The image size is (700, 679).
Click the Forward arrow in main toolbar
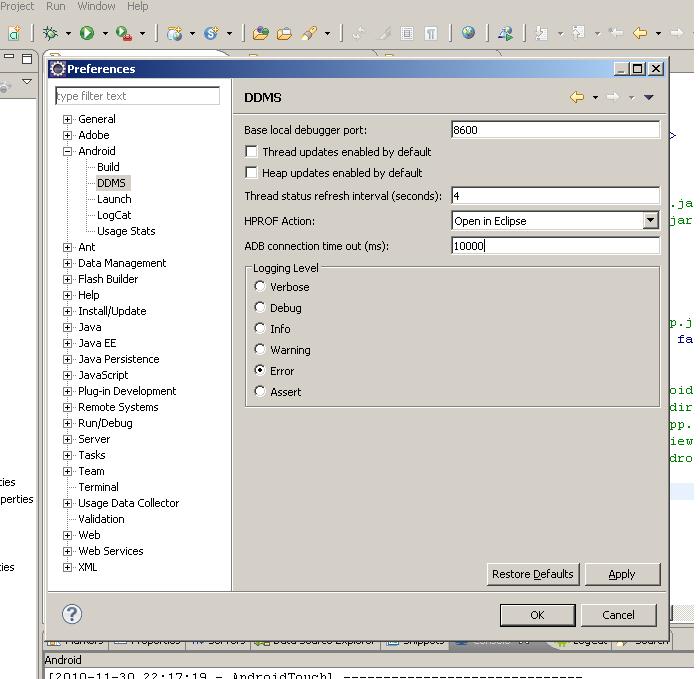(677, 33)
